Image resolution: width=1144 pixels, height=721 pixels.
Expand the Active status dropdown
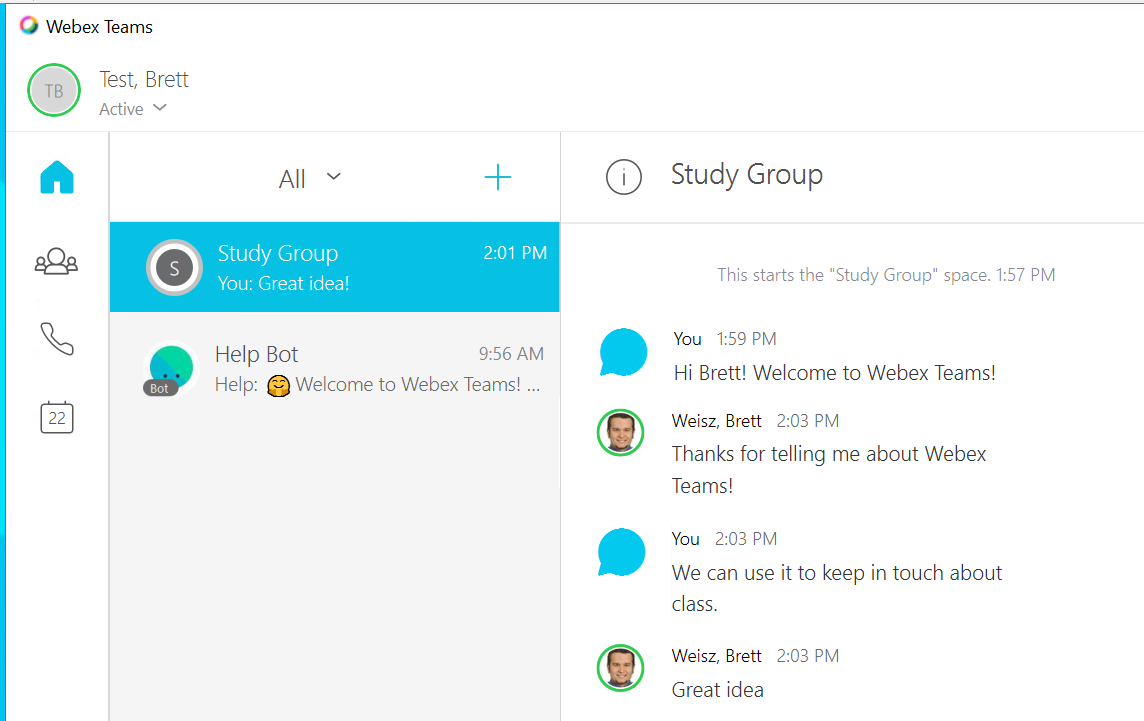point(133,109)
